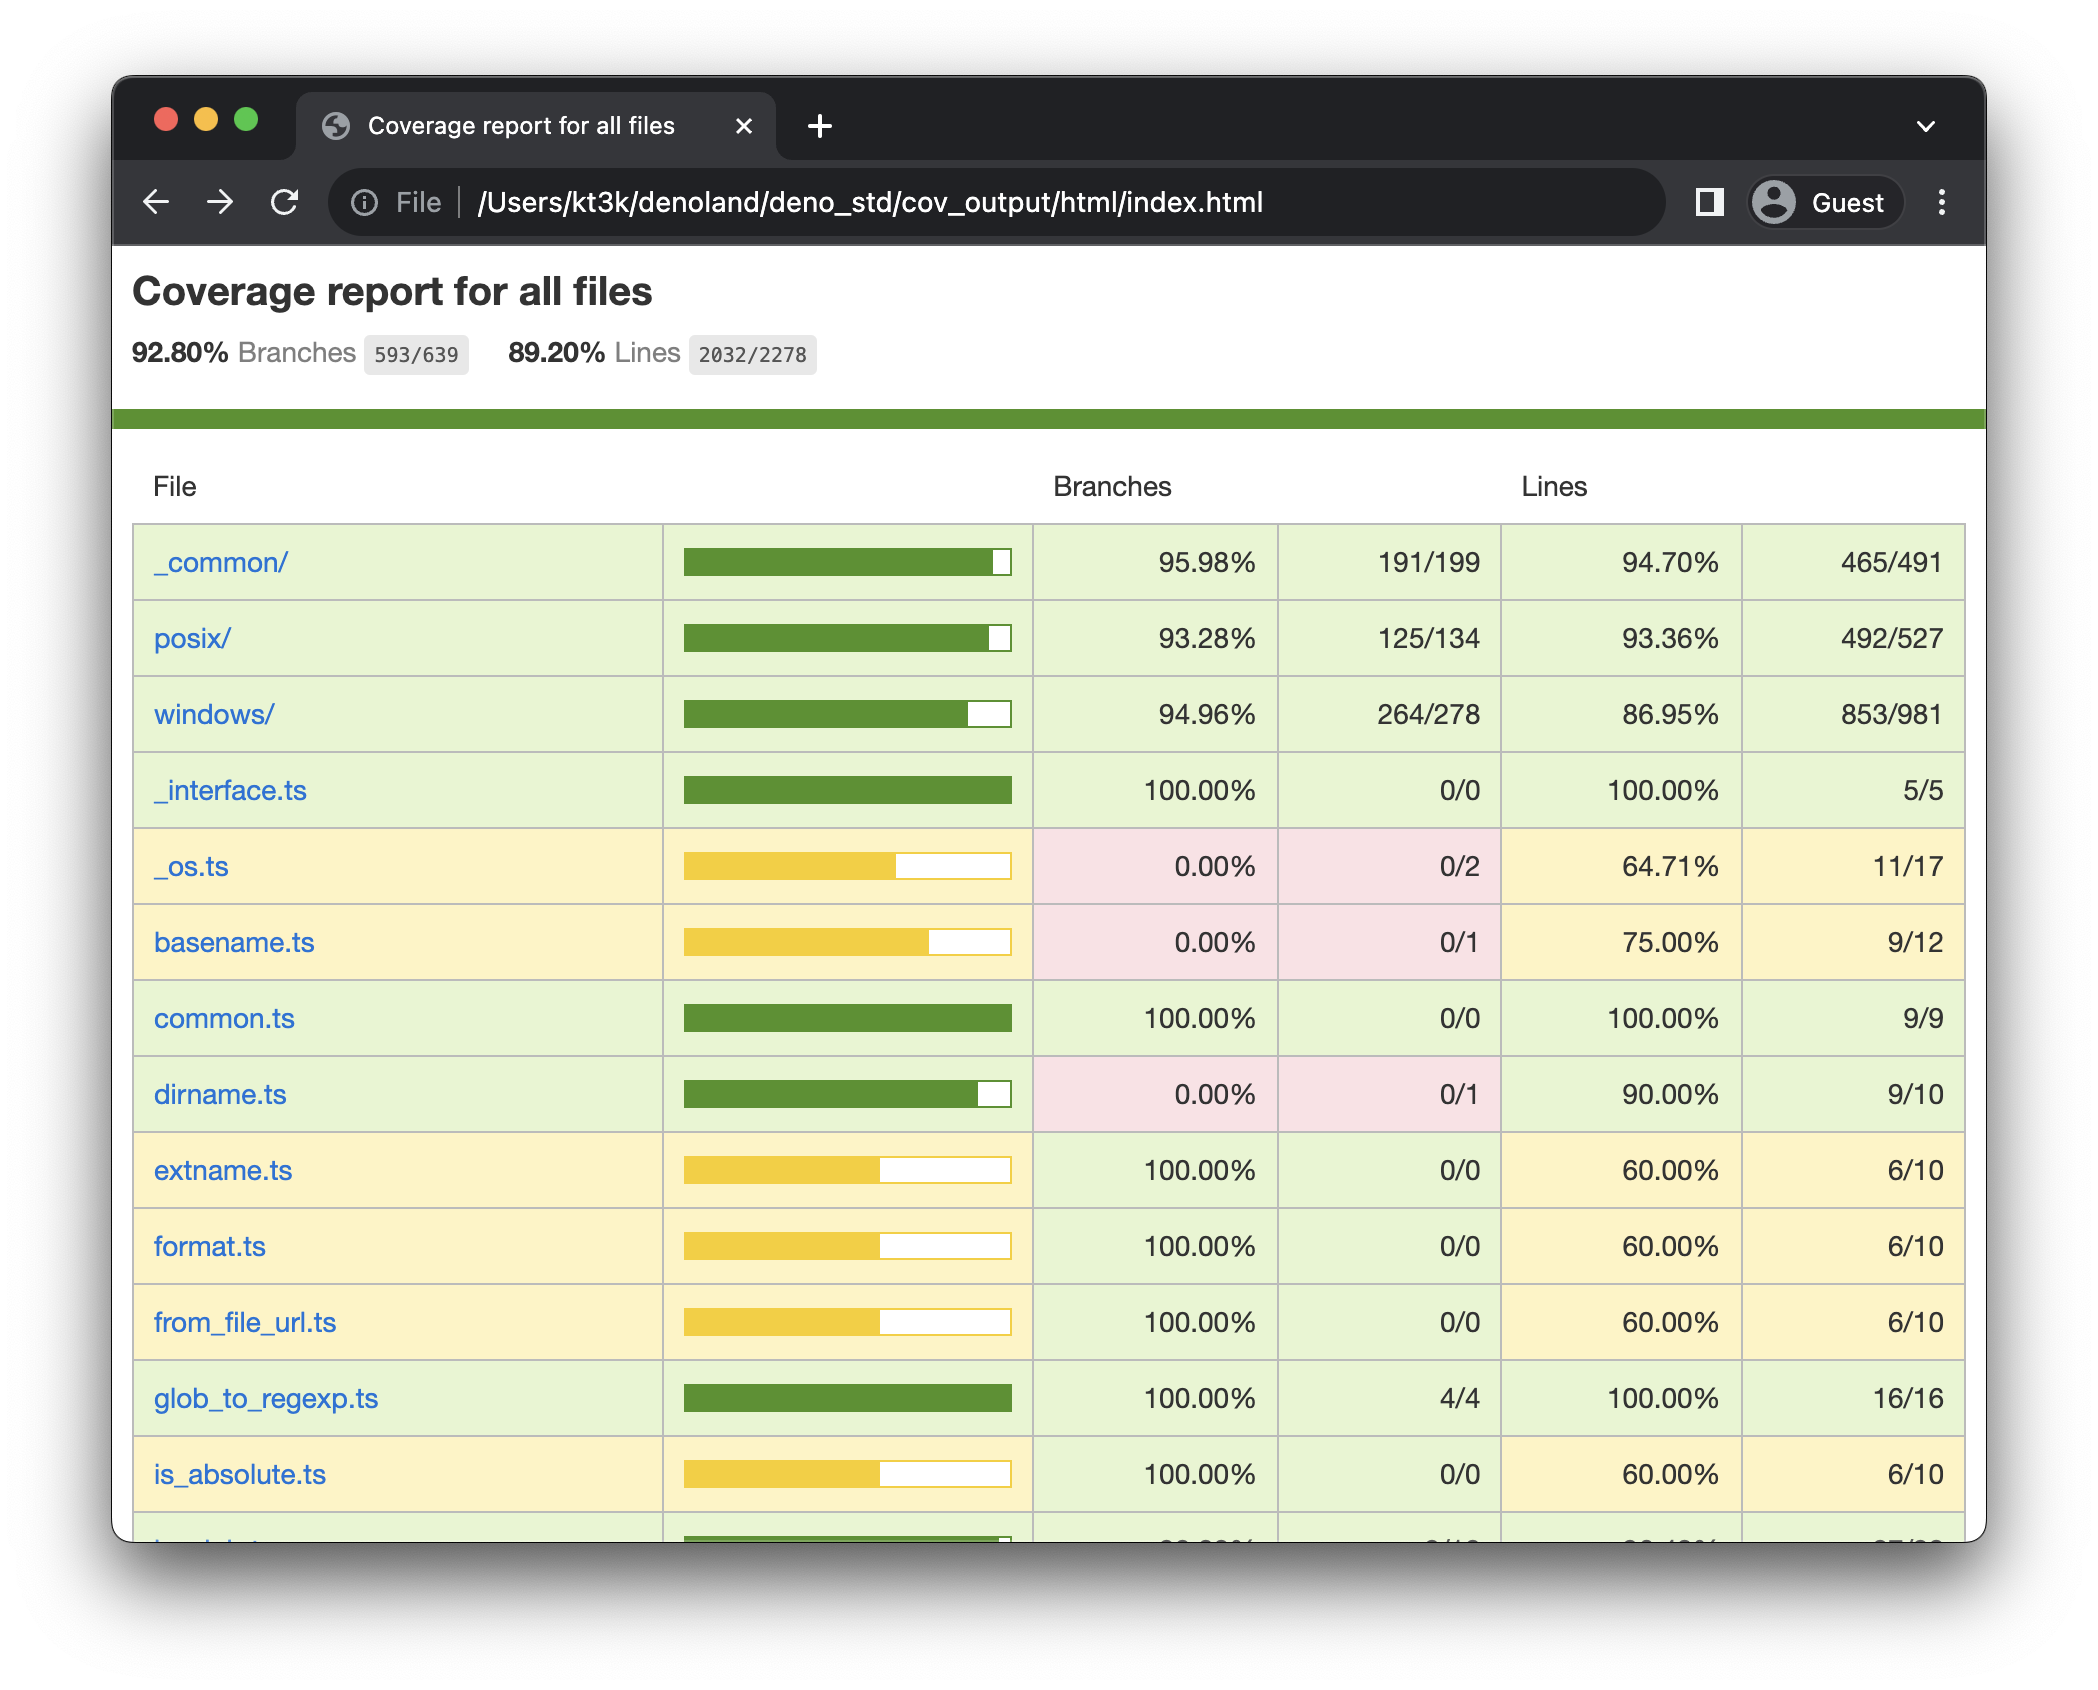Close the Coverage report tab
This screenshot has width=2098, height=1690.
click(743, 125)
